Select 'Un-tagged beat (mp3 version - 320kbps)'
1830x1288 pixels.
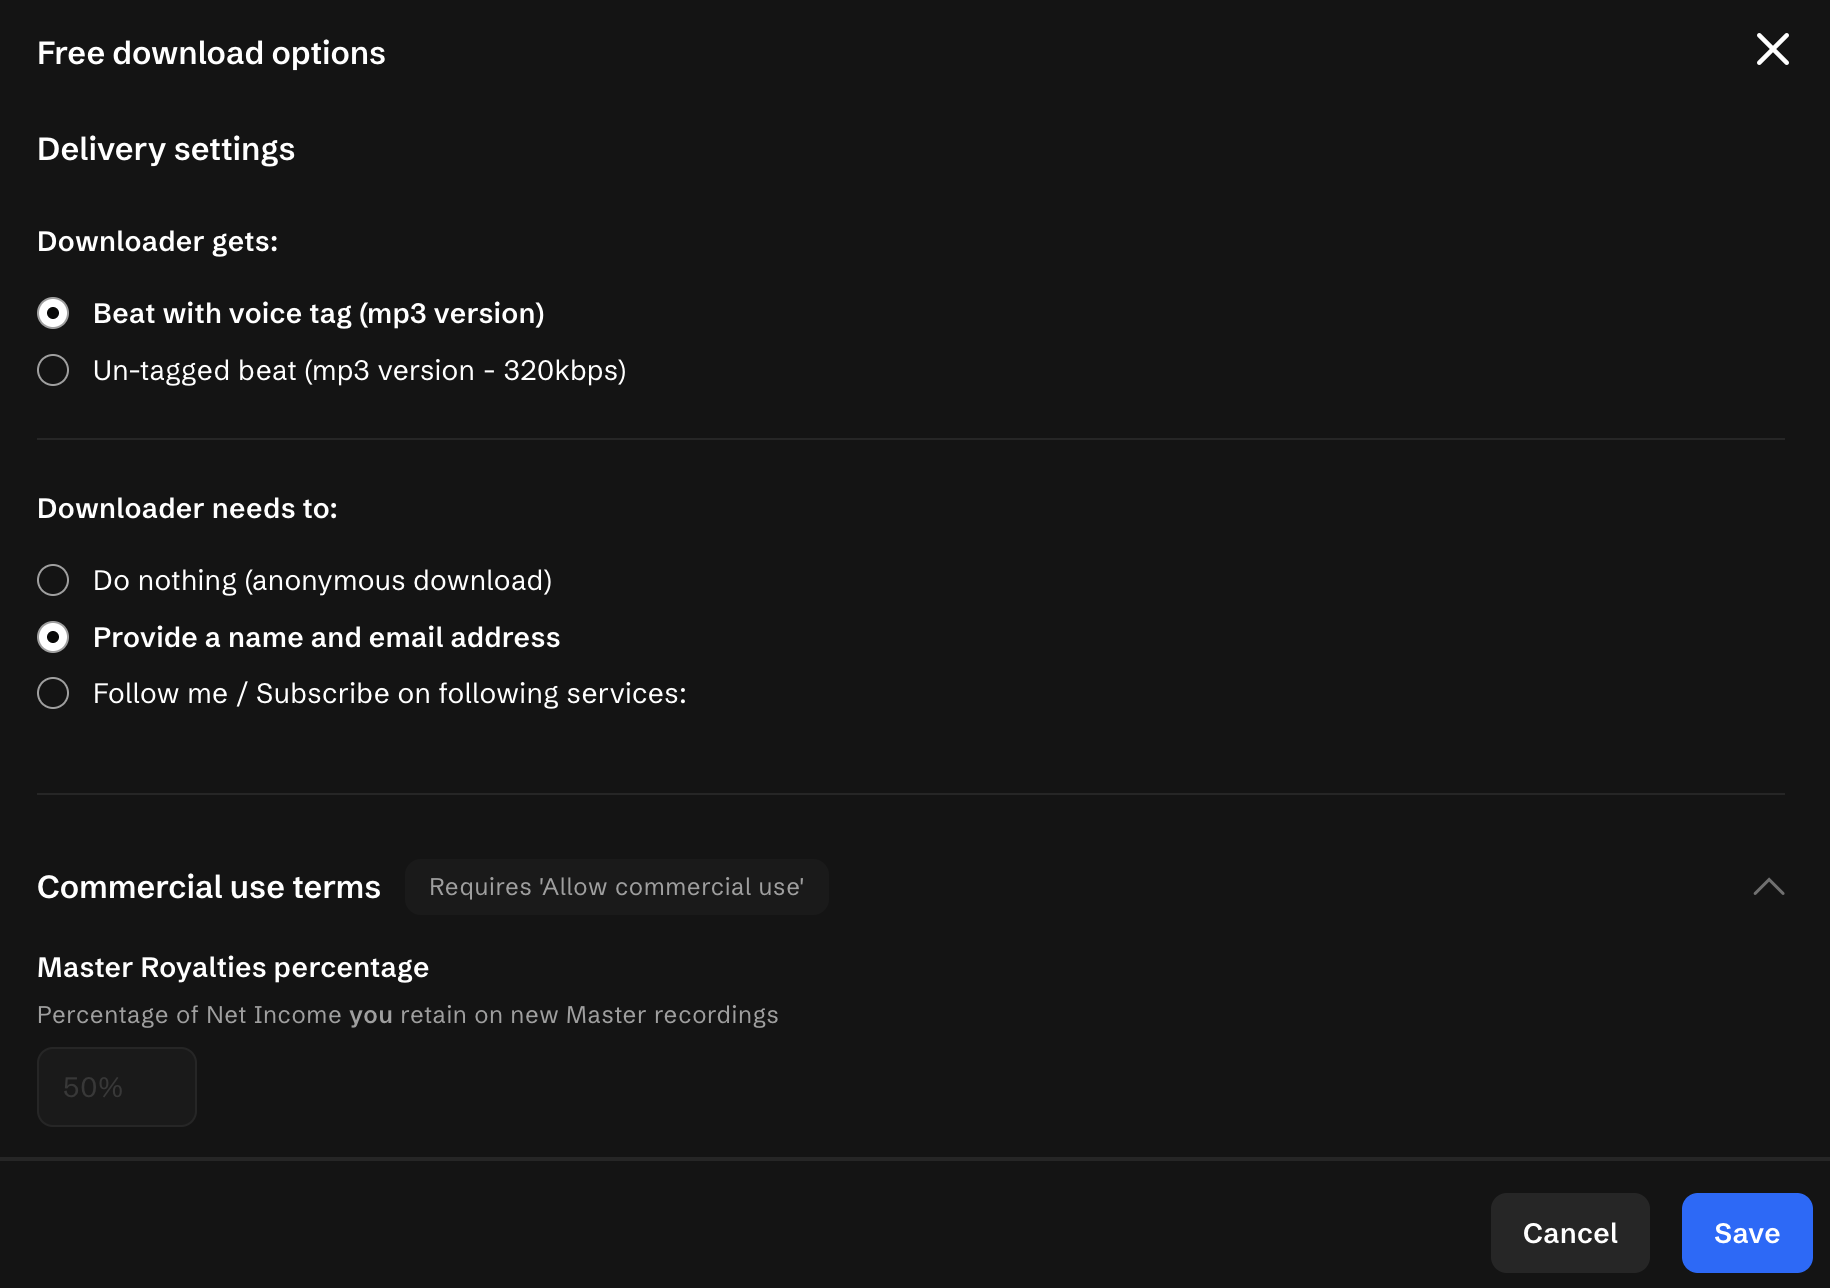coord(53,370)
